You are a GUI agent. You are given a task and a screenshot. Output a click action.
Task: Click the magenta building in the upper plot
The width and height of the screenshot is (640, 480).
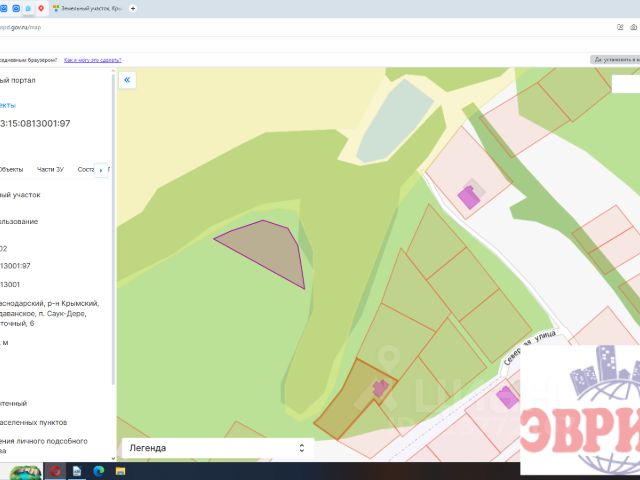(x=468, y=197)
